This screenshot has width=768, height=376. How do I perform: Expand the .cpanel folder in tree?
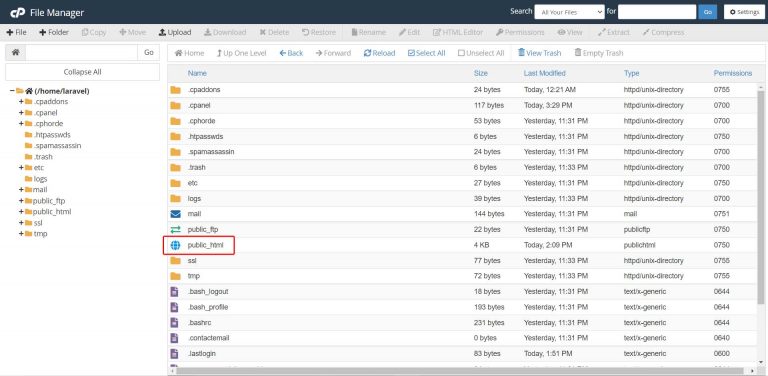coord(22,113)
